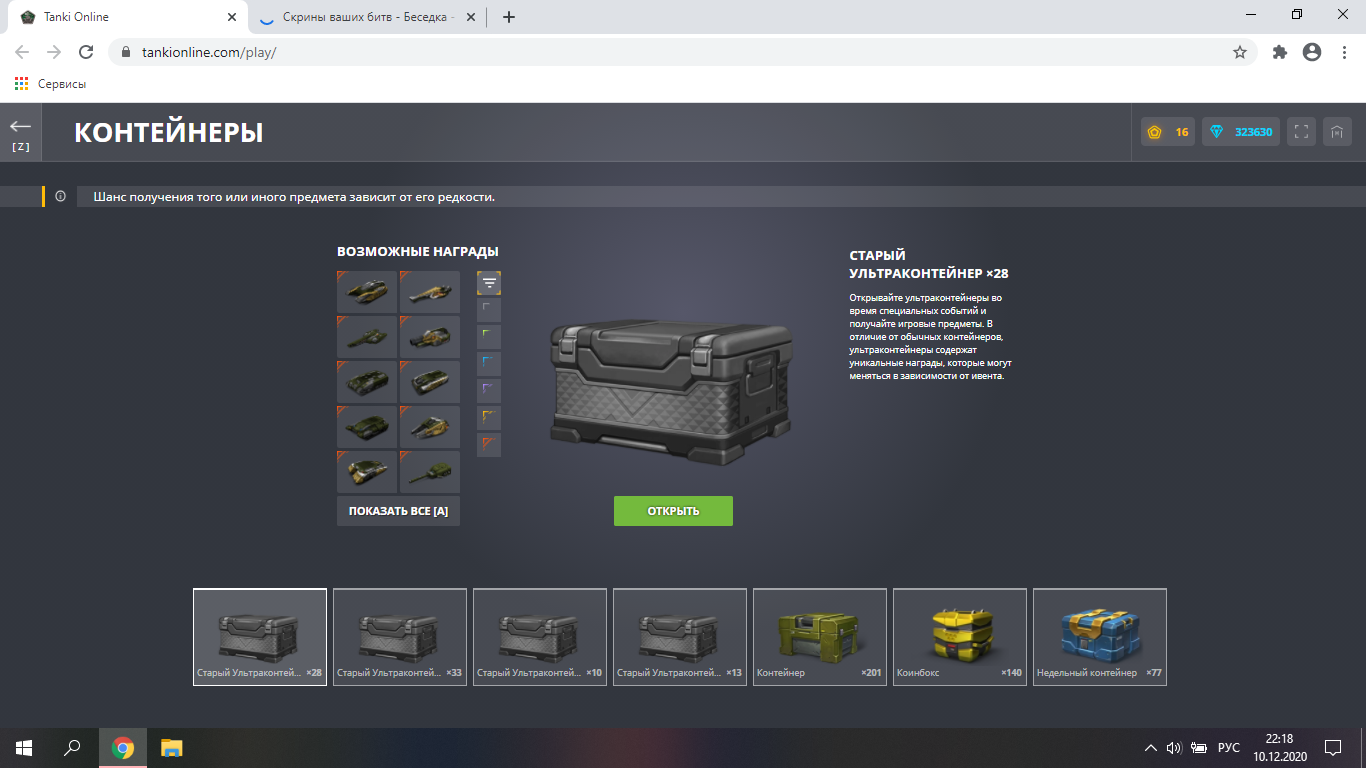Open Сервисы apps bookmark
1366x768 pixels.
(x=51, y=84)
